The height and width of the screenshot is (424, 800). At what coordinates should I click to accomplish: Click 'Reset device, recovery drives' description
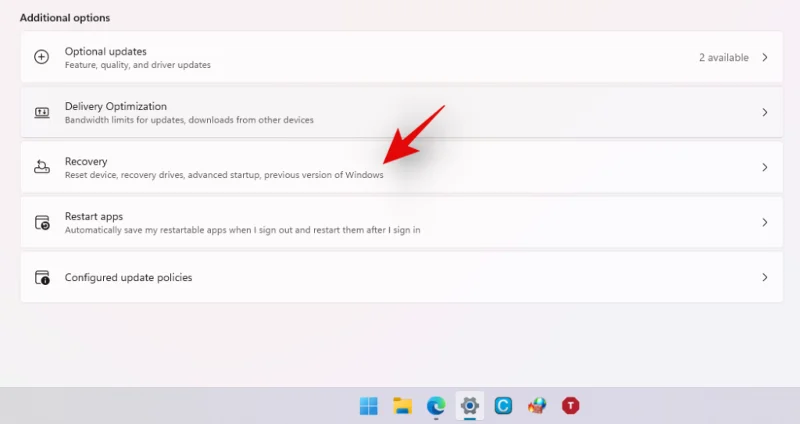(x=224, y=175)
